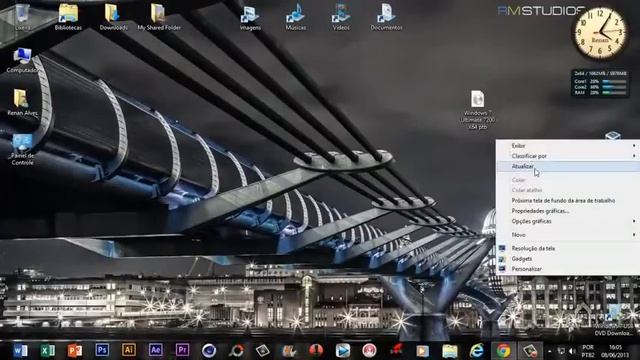This screenshot has height=360, width=640.
Task: Open Propriedades gráficas from the context menu
Action: tap(568, 211)
